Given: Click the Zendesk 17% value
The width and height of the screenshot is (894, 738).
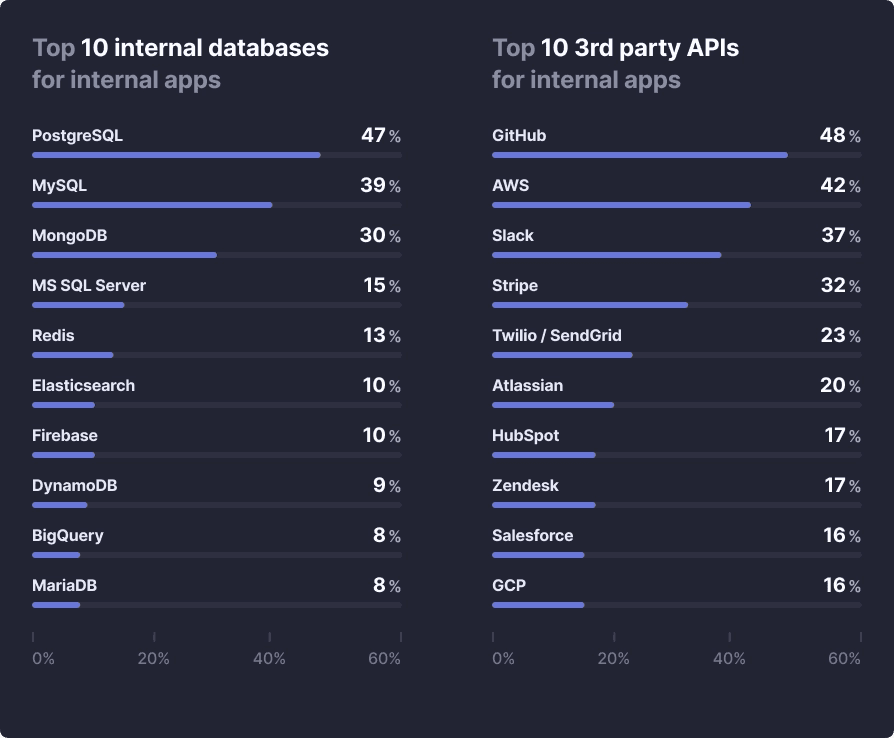Looking at the screenshot, I should (x=840, y=486).
